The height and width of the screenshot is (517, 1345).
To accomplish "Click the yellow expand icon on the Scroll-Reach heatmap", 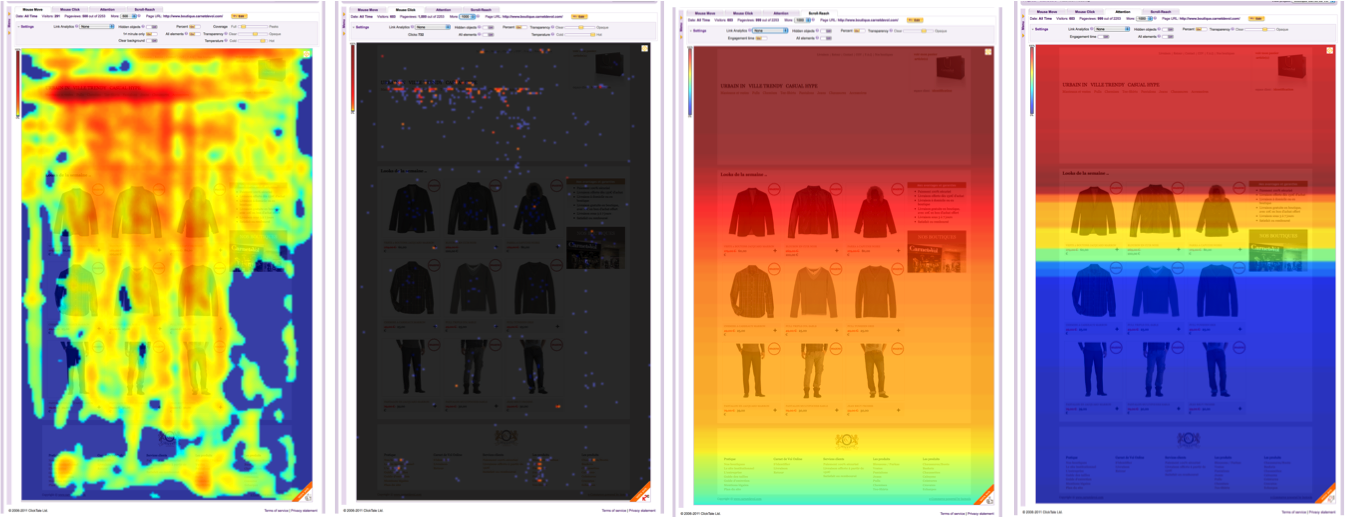I will pyautogui.click(x=988, y=52).
